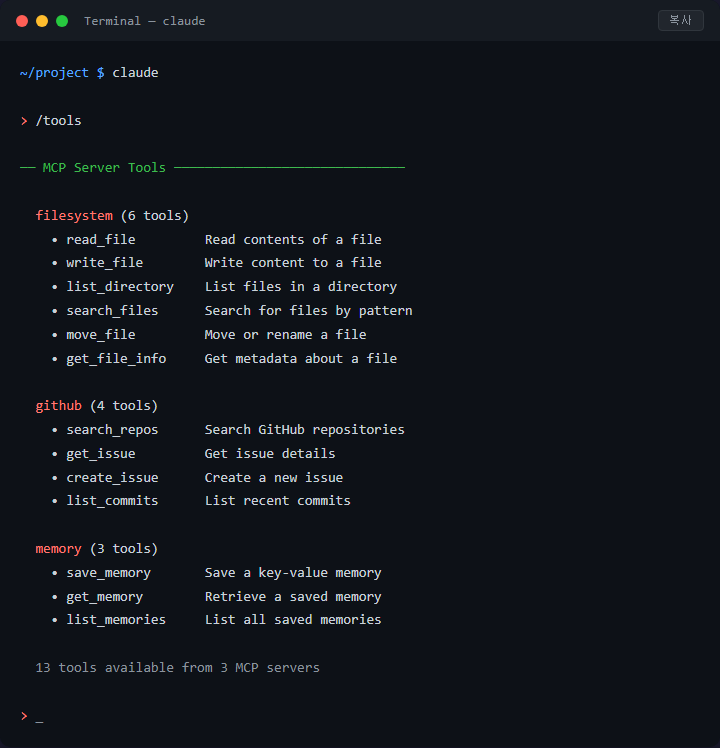Click the '/tools' command line

click(58, 121)
